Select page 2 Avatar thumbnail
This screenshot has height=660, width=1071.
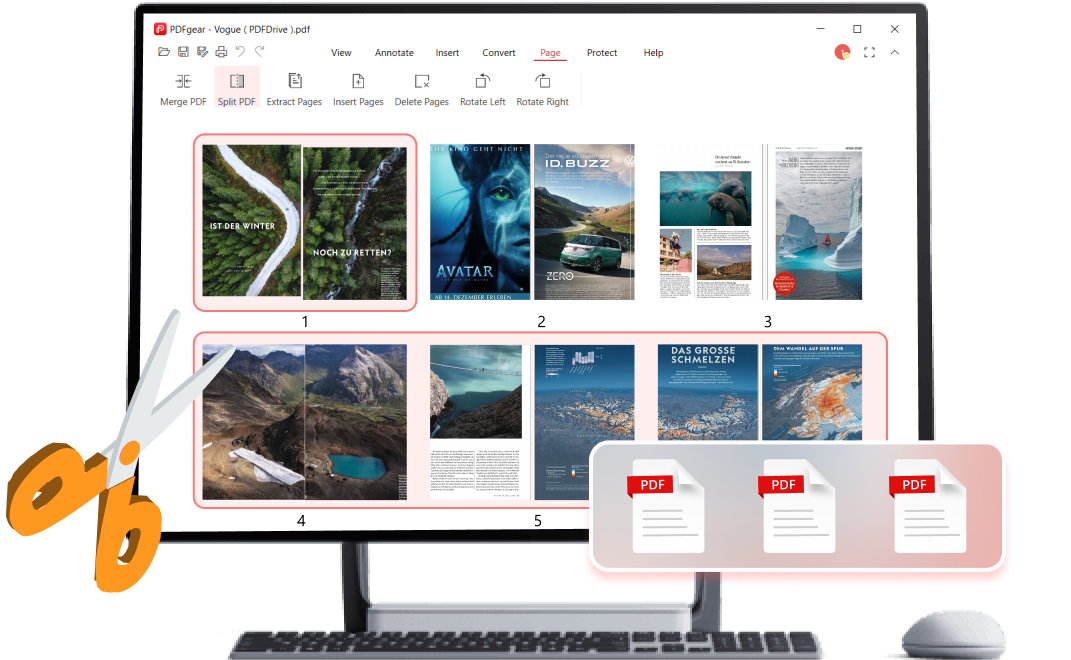(x=532, y=222)
